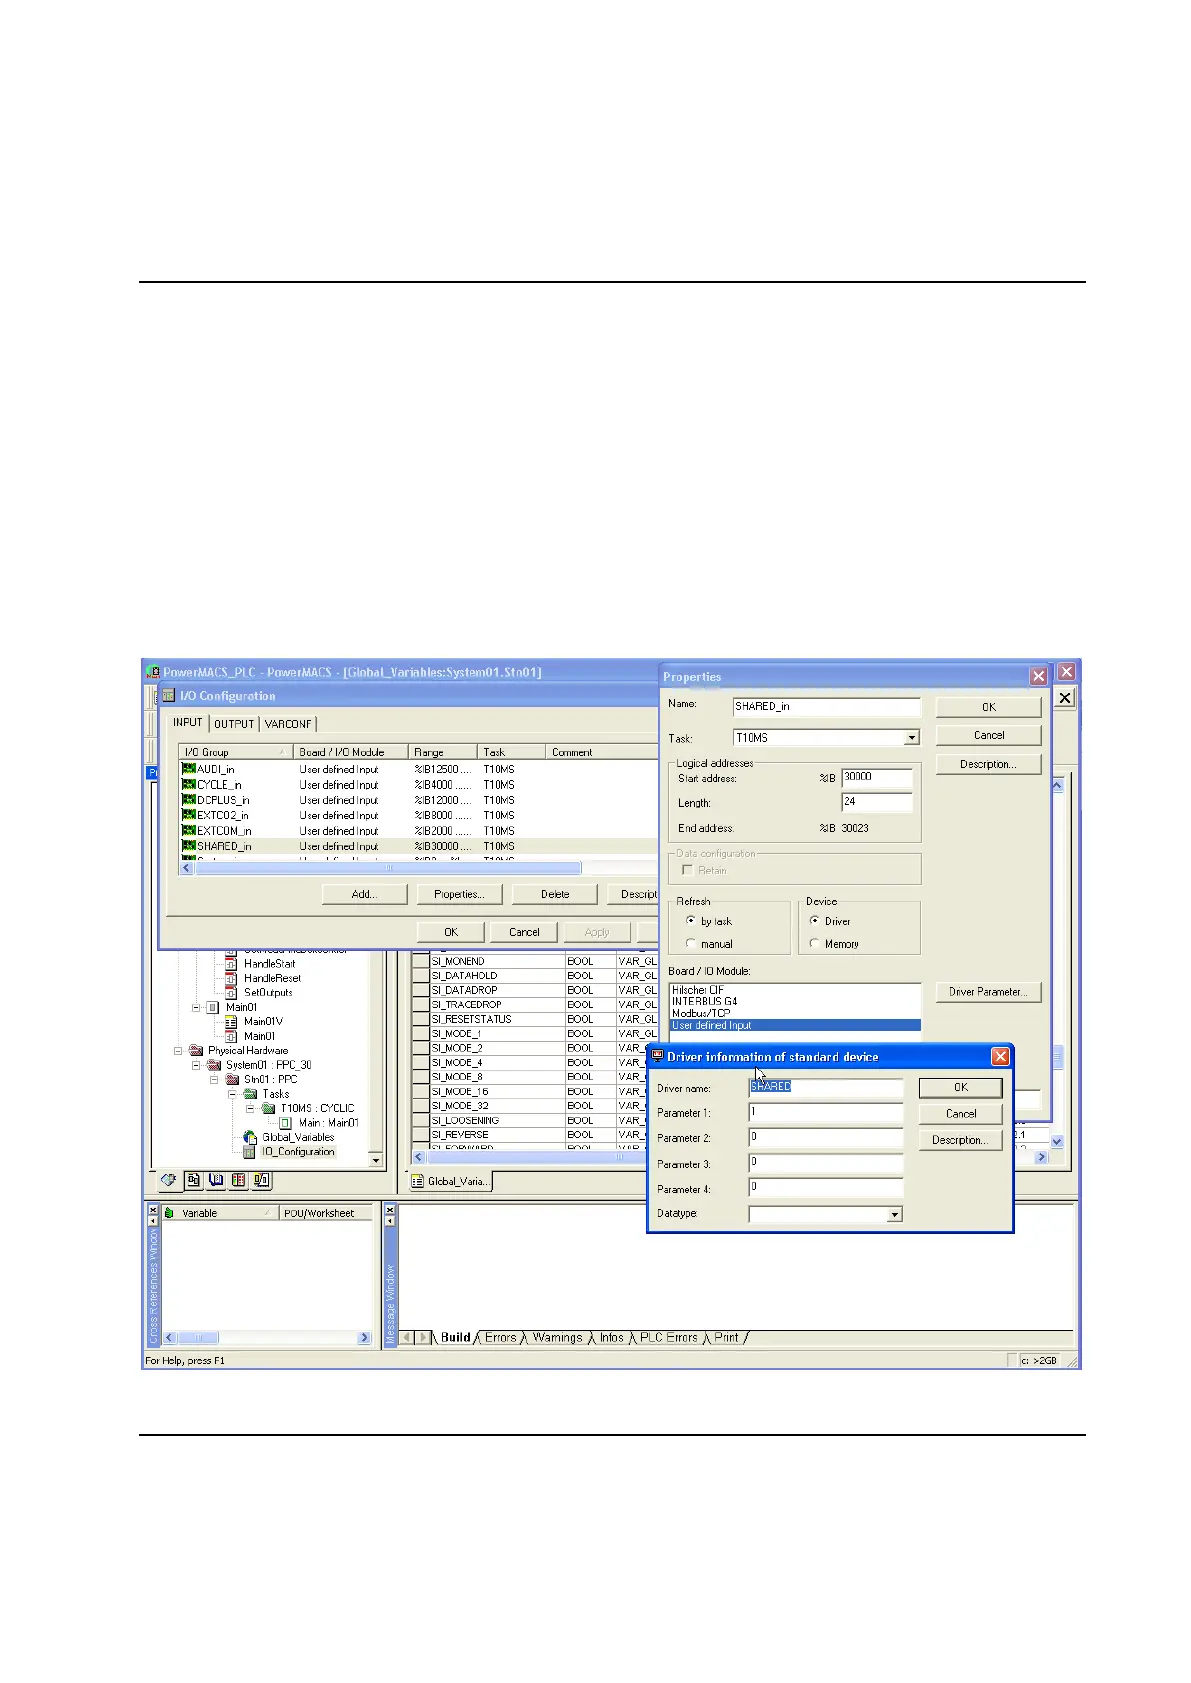
Task: Open the Global_Varia... worksheet tab
Action: [451, 1181]
